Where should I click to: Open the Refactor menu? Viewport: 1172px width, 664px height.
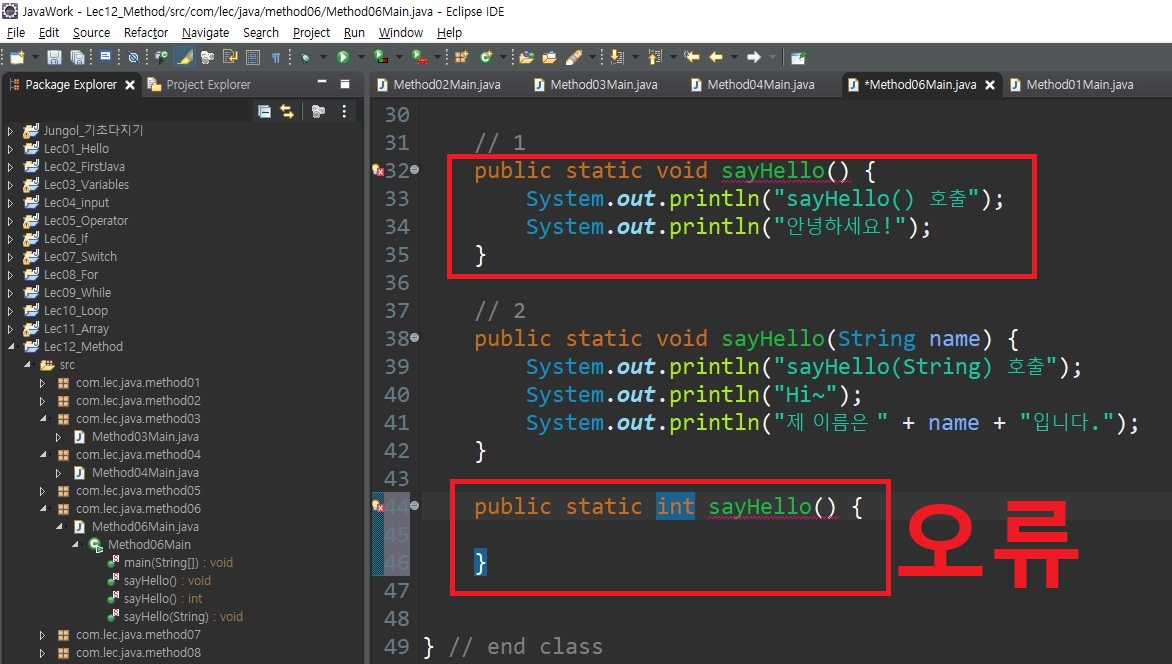[x=146, y=33]
